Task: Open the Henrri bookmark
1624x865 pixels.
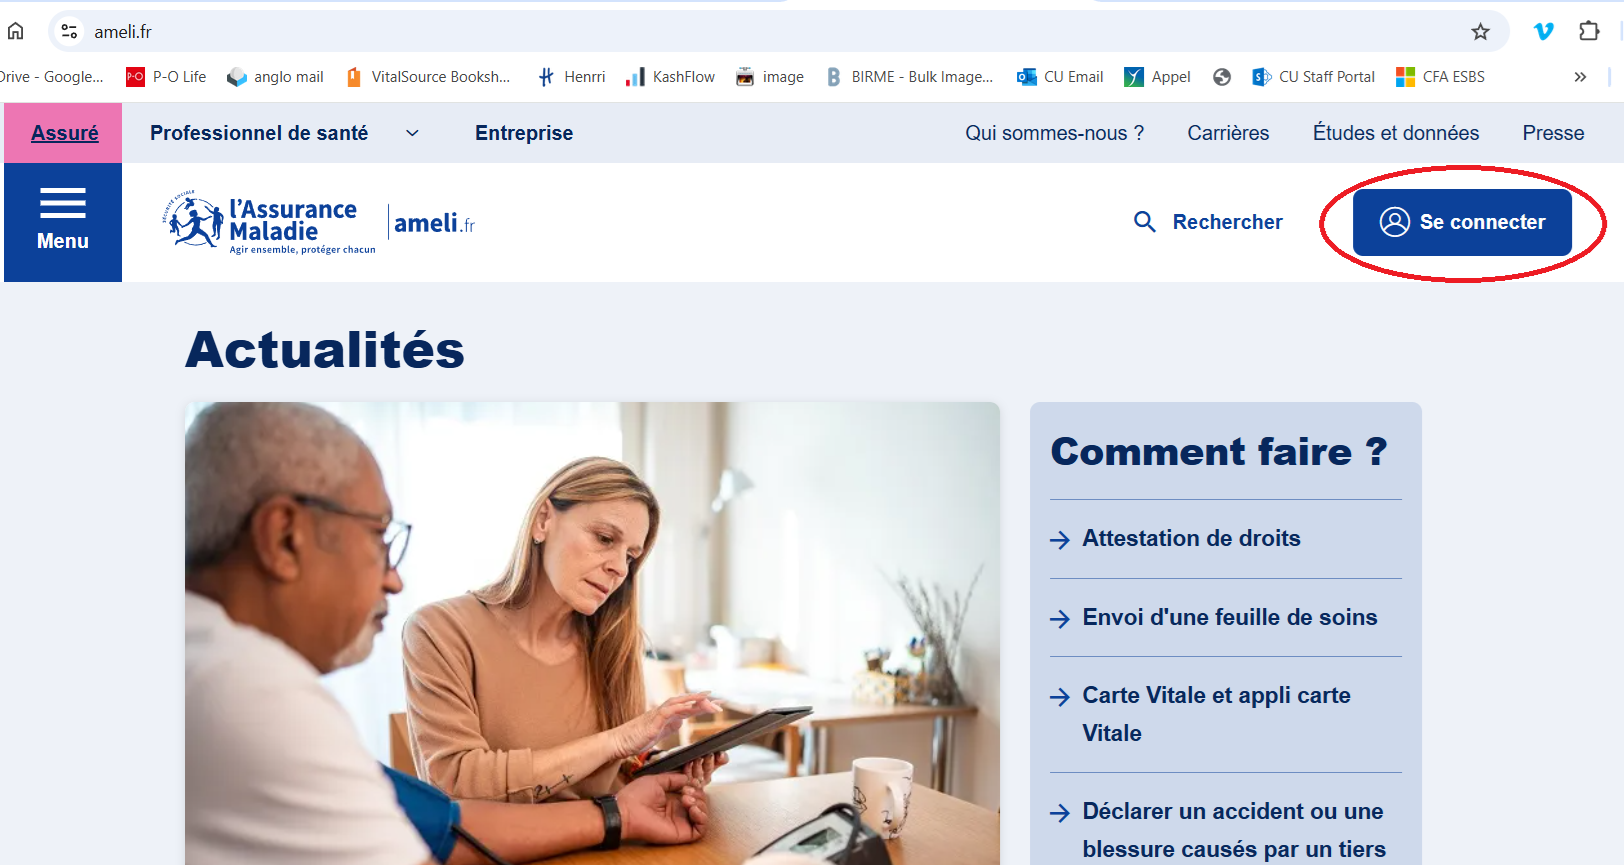Action: pyautogui.click(x=571, y=77)
